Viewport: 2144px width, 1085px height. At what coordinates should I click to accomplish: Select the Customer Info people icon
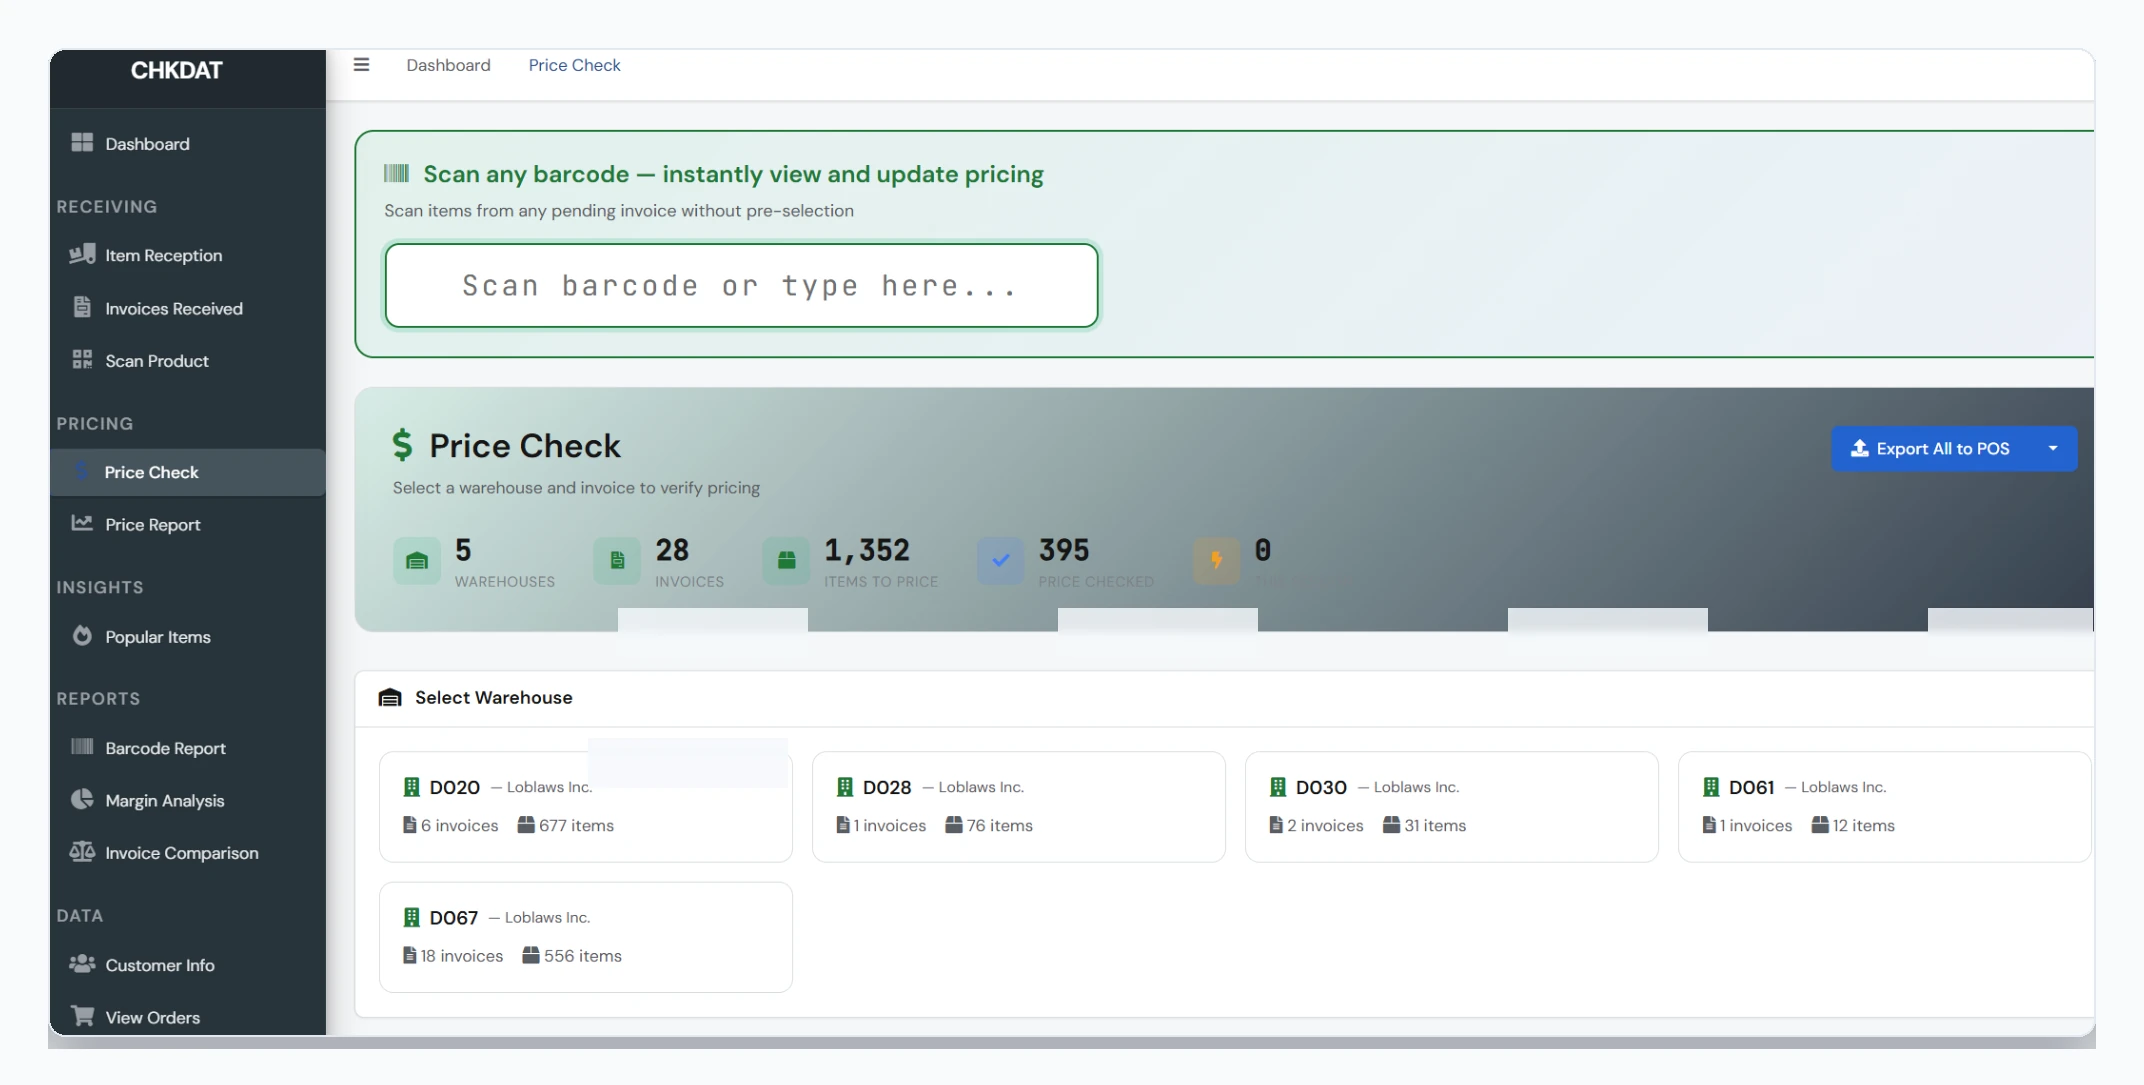pyautogui.click(x=82, y=964)
